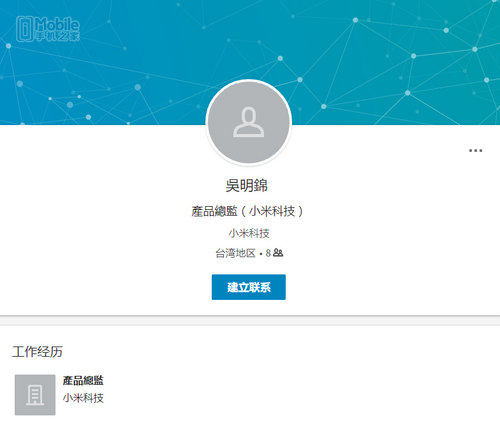
Task: Click the headline 產品總監（小米科技）
Action: [247, 211]
